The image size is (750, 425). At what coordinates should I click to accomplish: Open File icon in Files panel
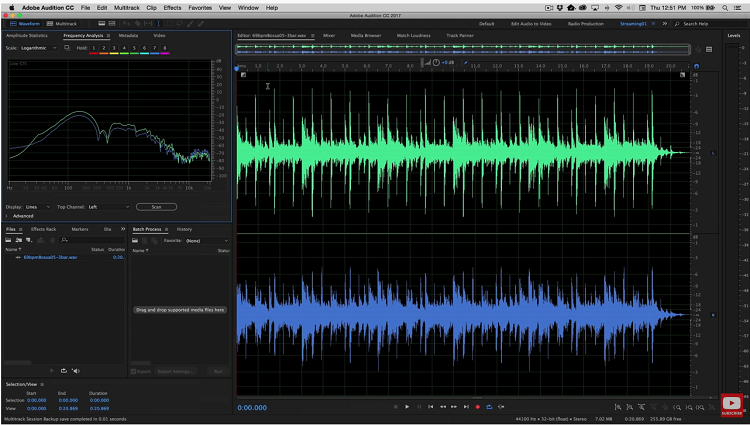[x=8, y=240]
